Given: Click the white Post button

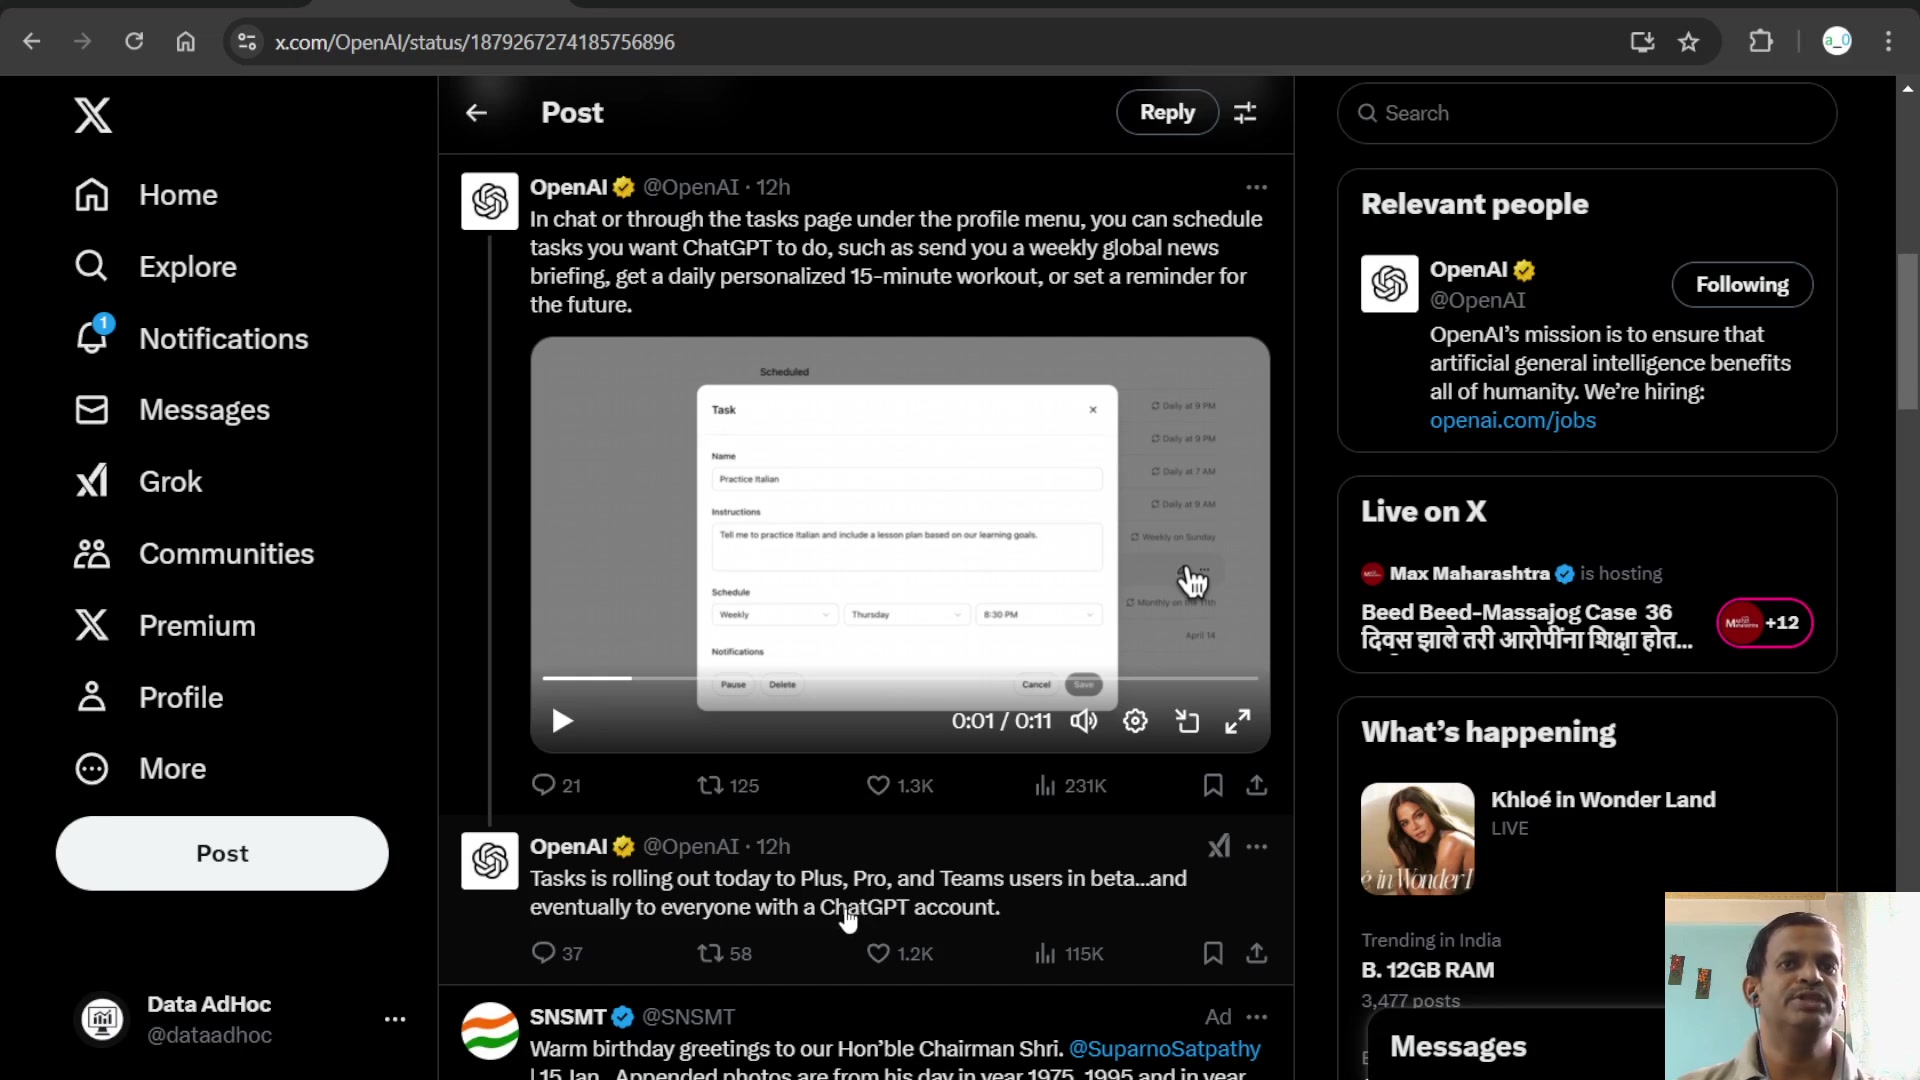Looking at the screenshot, I should point(222,853).
